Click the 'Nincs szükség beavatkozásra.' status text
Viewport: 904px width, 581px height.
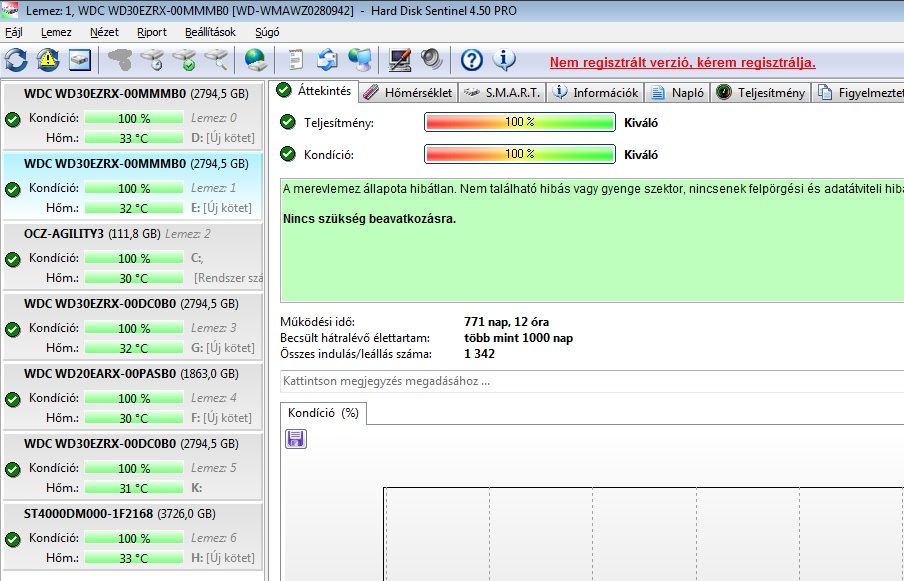(x=370, y=219)
